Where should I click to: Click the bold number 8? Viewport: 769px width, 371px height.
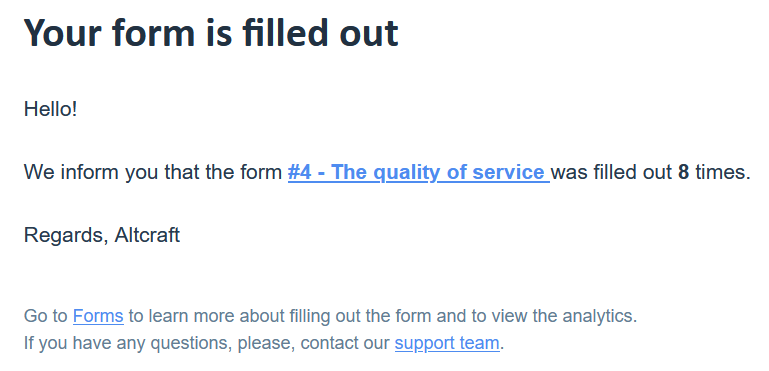(x=684, y=172)
